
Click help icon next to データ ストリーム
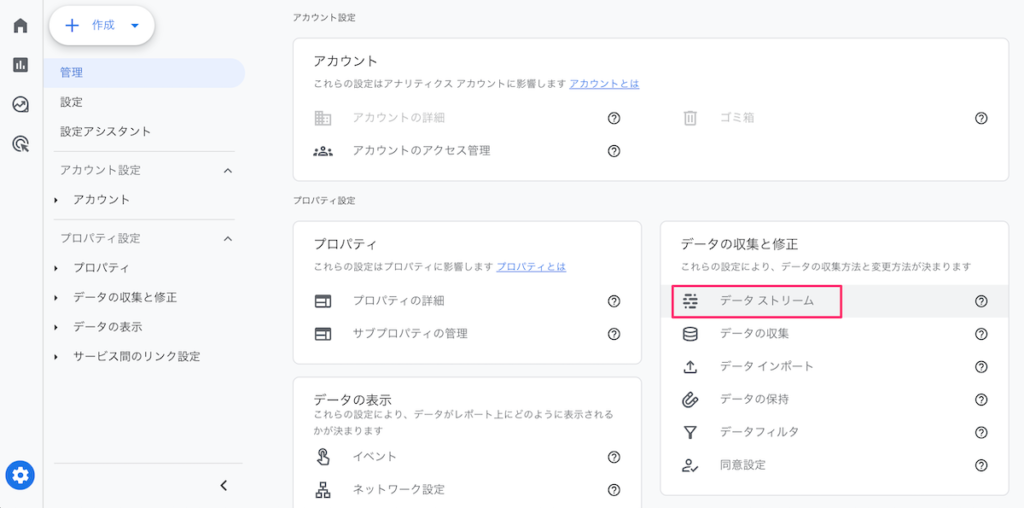coord(980,301)
